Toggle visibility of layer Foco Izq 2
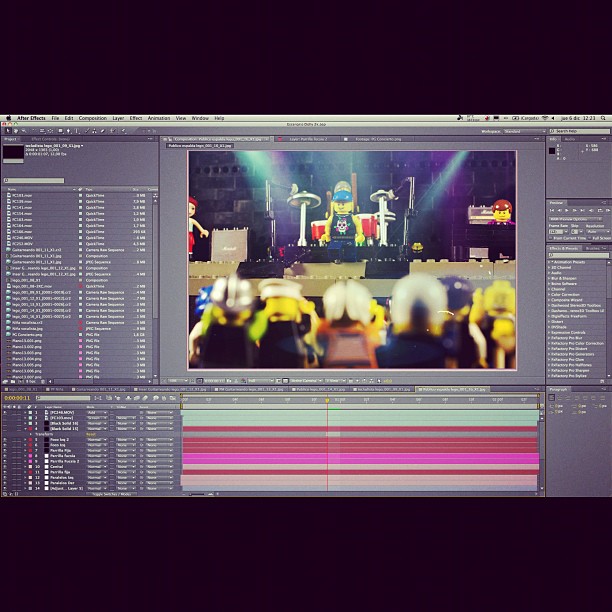The image size is (612, 612). pyautogui.click(x=5, y=439)
